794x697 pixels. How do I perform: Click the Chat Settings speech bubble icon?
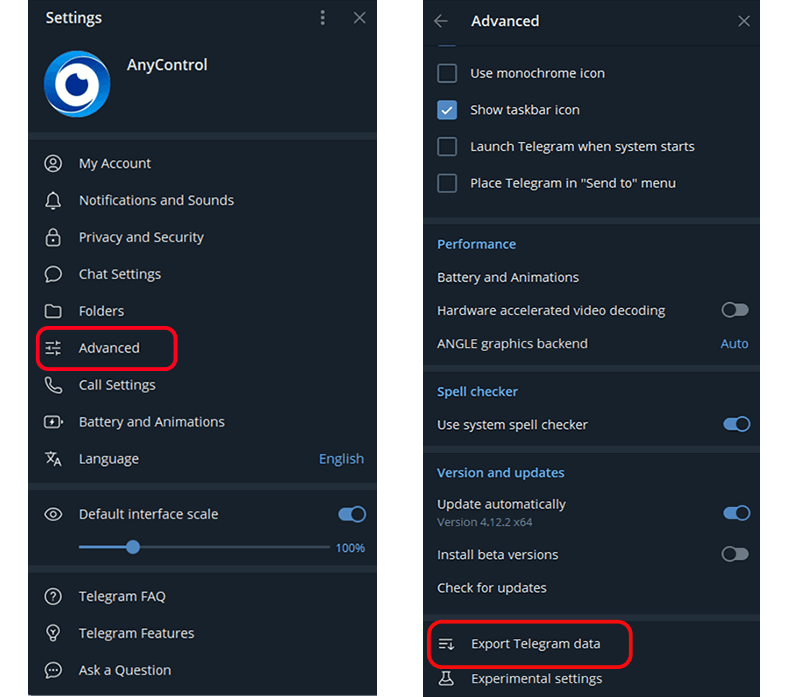click(x=53, y=275)
